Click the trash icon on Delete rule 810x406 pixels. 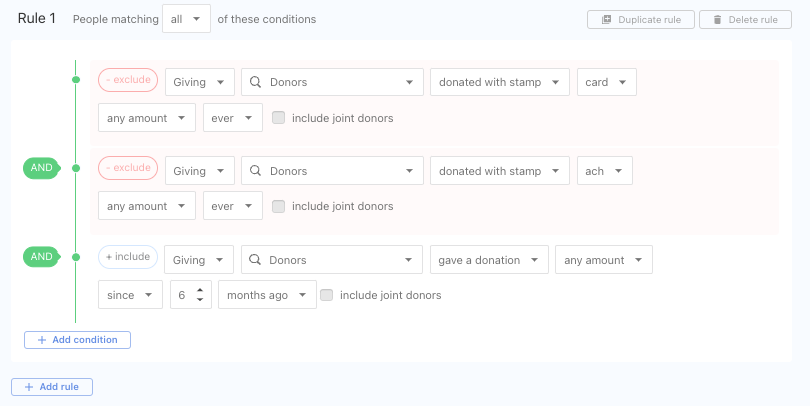click(x=717, y=20)
